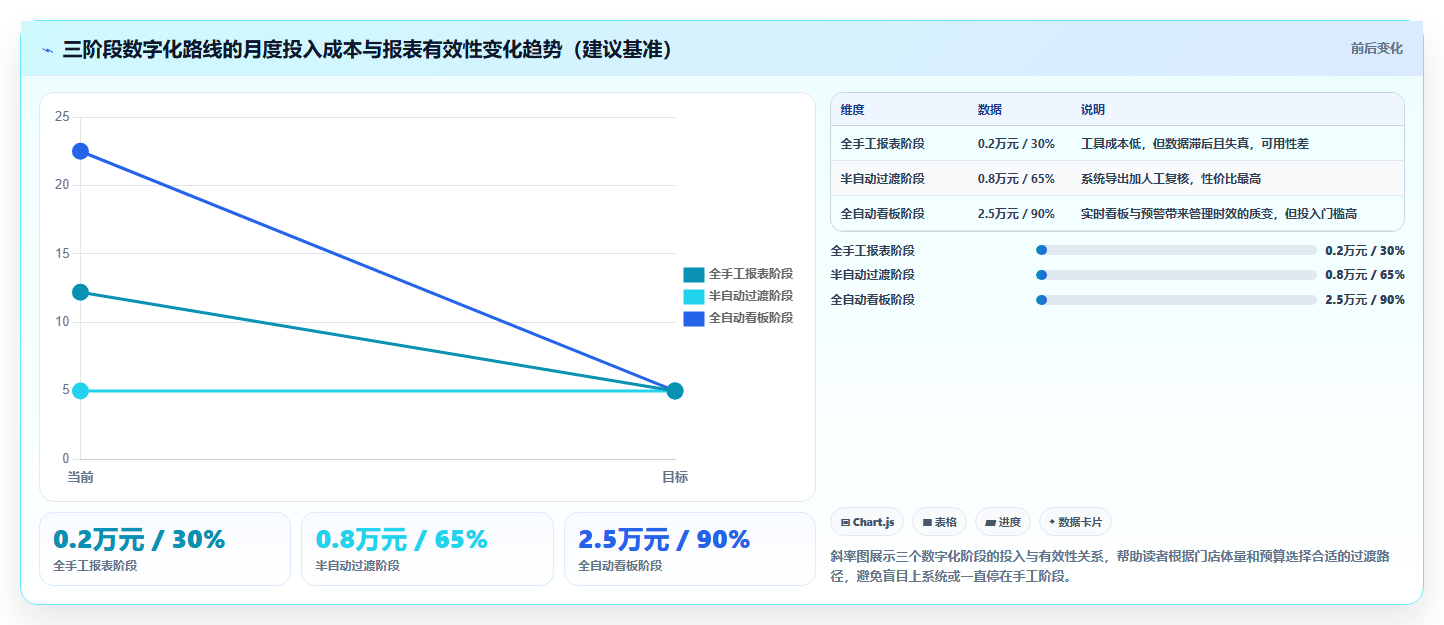1444x625 pixels.
Task: Click the table cell 0.8万元 / 65%
Action: (x=1016, y=179)
